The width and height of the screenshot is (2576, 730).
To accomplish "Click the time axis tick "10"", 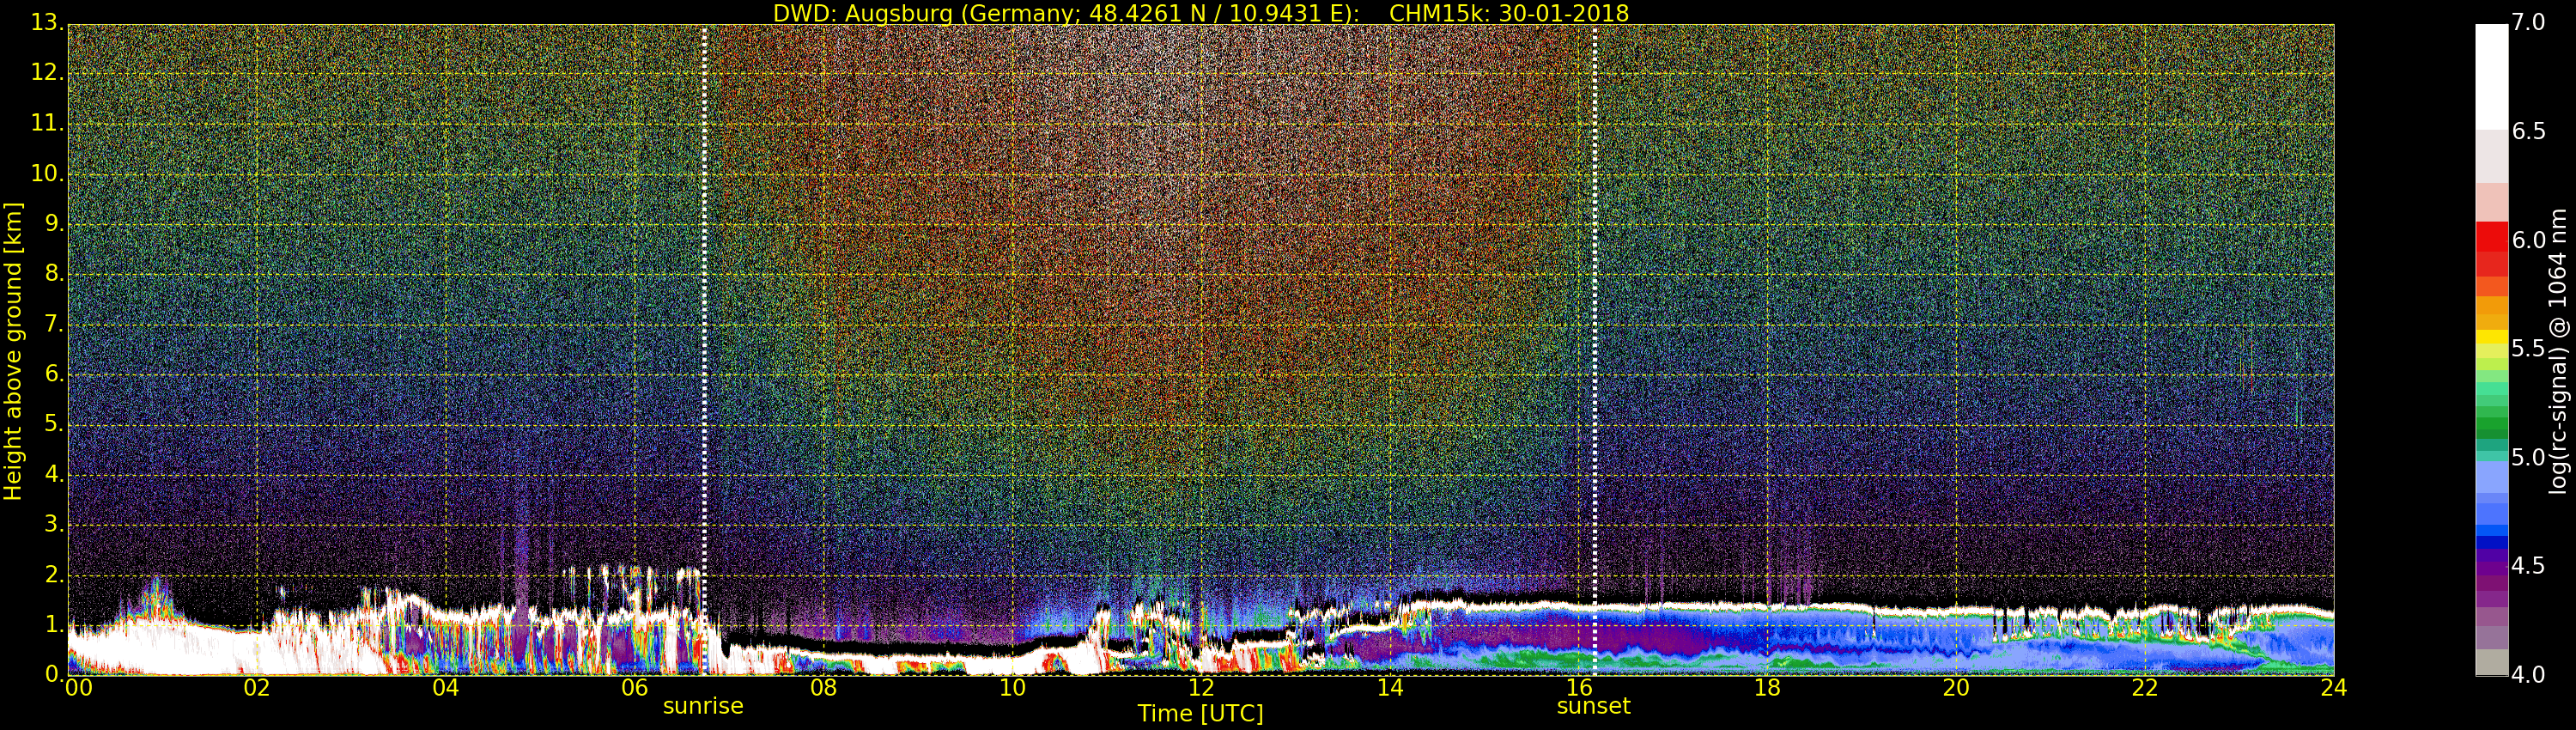I will click(1012, 688).
